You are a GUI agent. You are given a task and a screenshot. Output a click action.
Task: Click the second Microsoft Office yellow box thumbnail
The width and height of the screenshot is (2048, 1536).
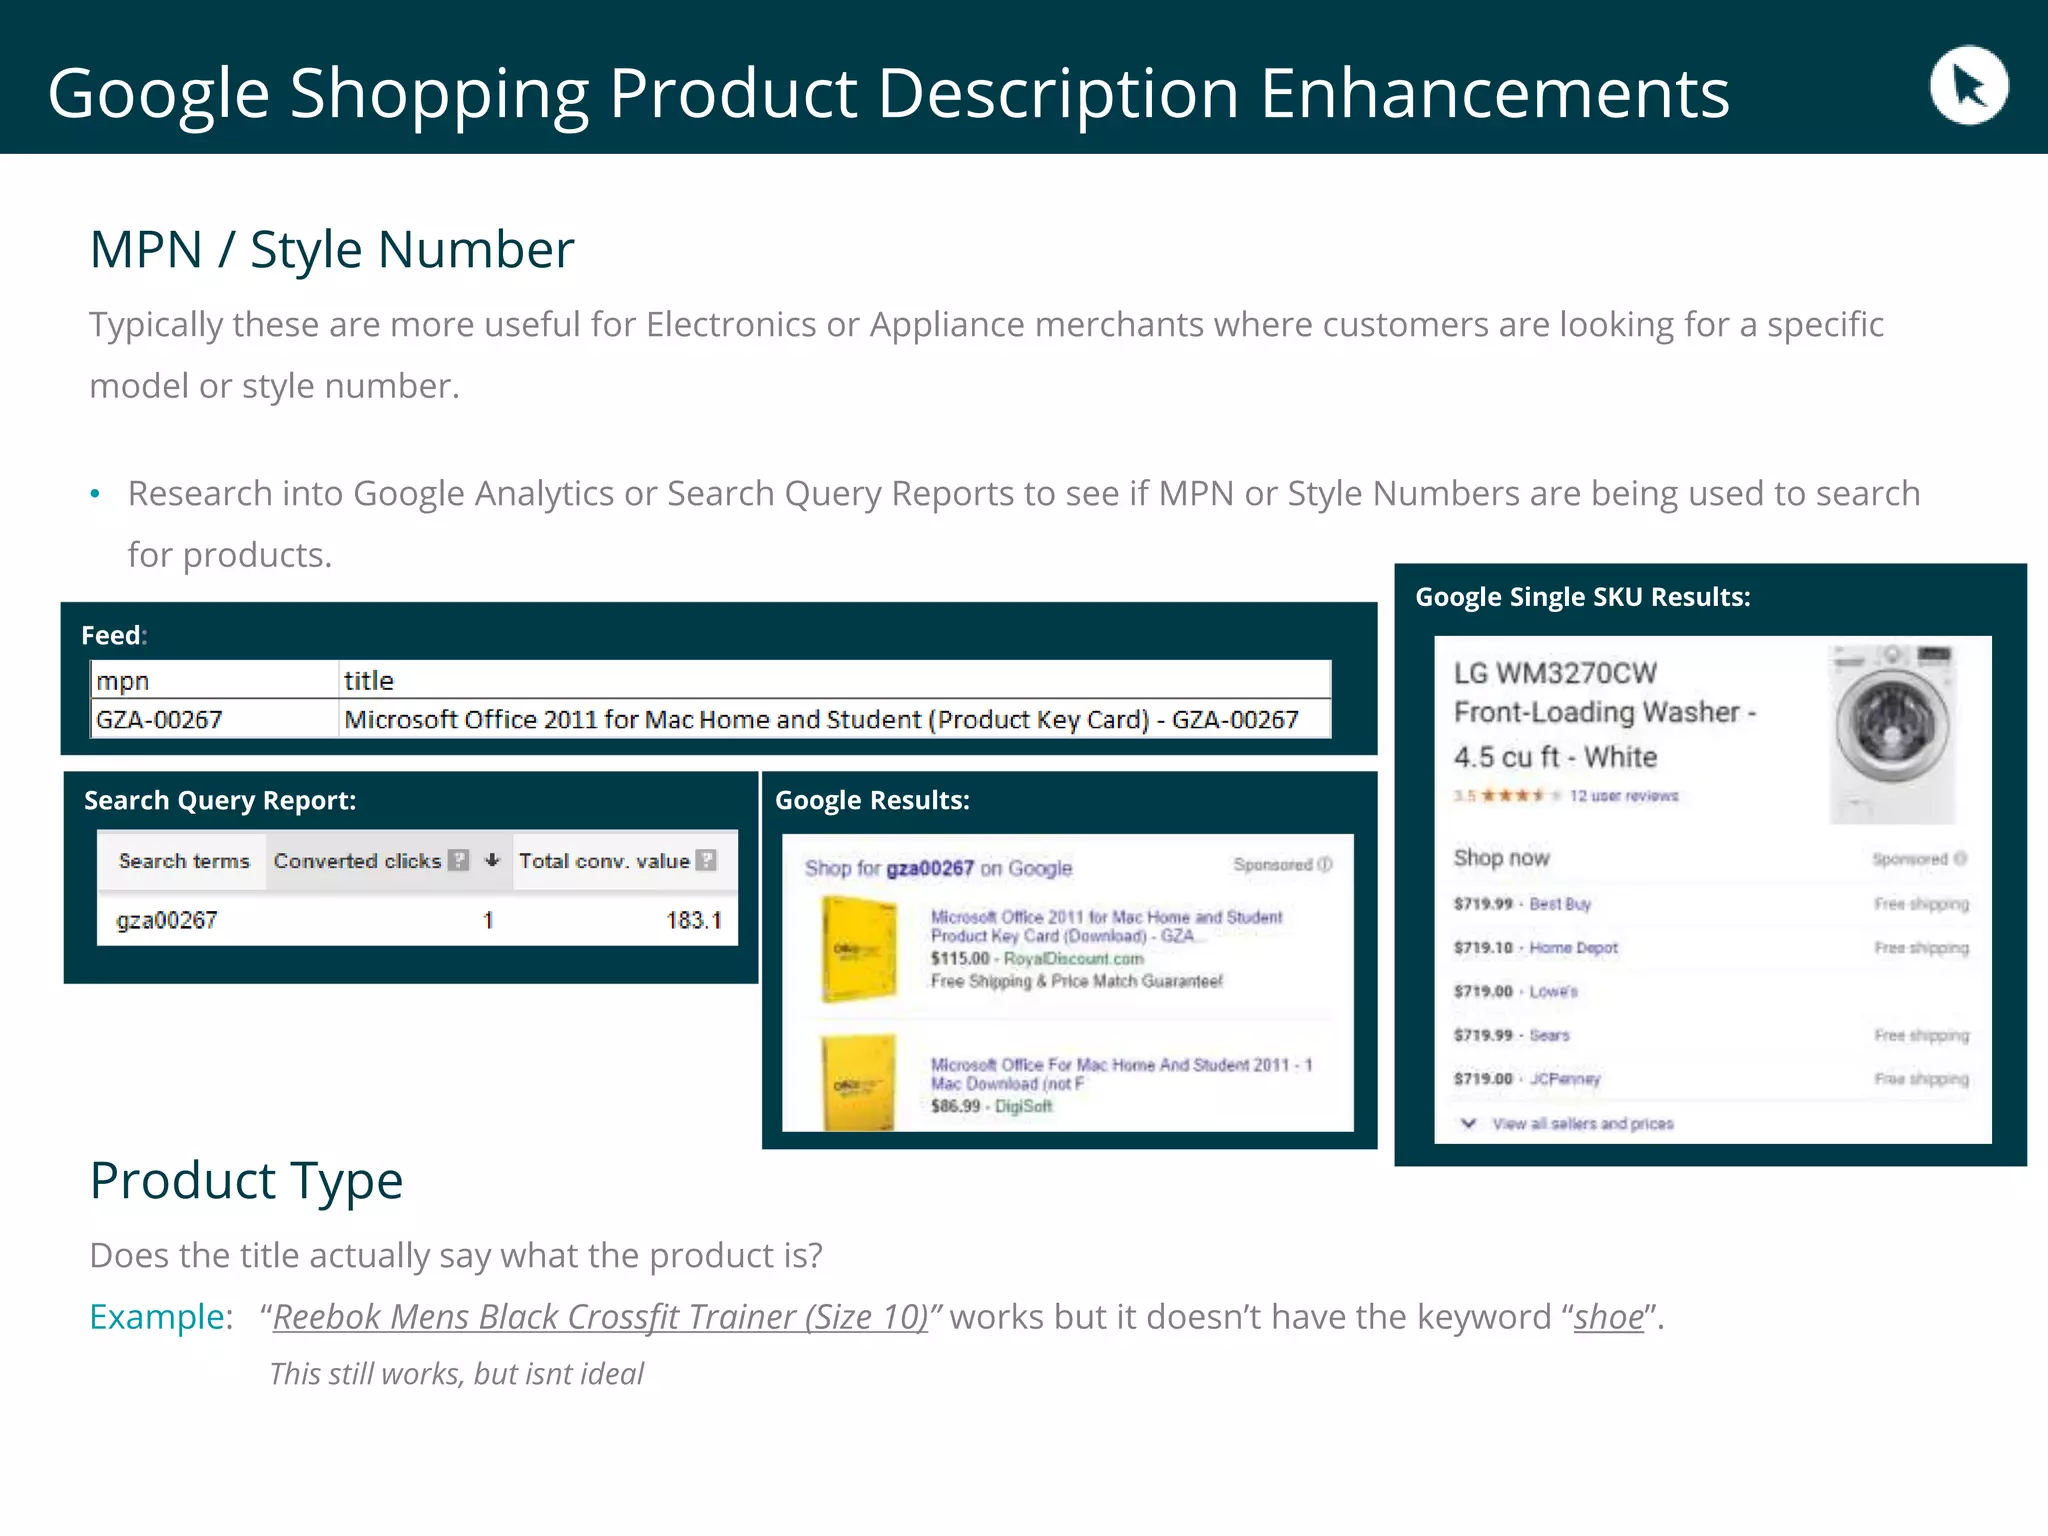pyautogui.click(x=859, y=1083)
